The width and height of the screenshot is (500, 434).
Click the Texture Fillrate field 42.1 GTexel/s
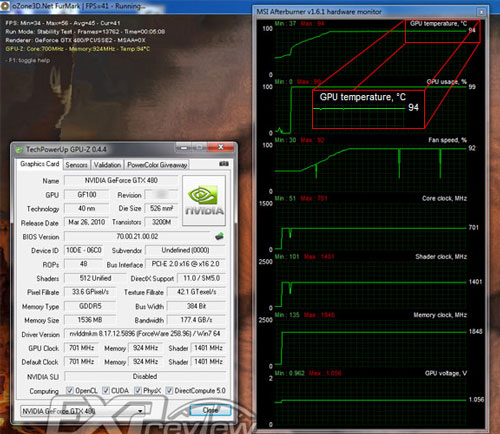pyautogui.click(x=196, y=292)
